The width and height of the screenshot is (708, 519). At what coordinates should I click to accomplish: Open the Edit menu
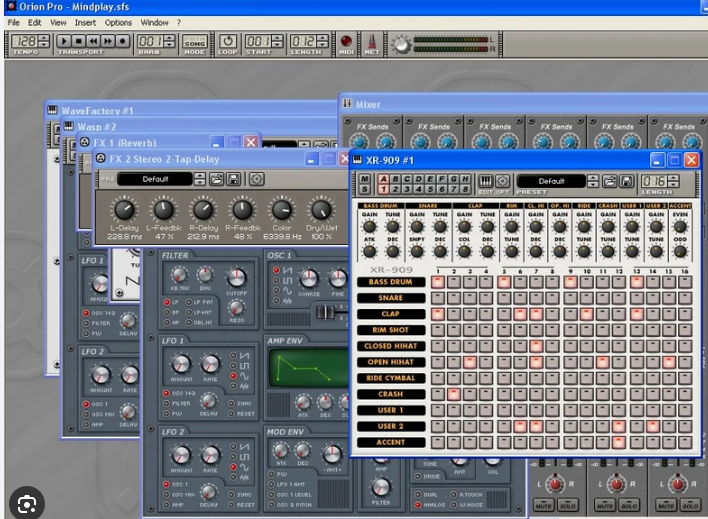(x=34, y=23)
